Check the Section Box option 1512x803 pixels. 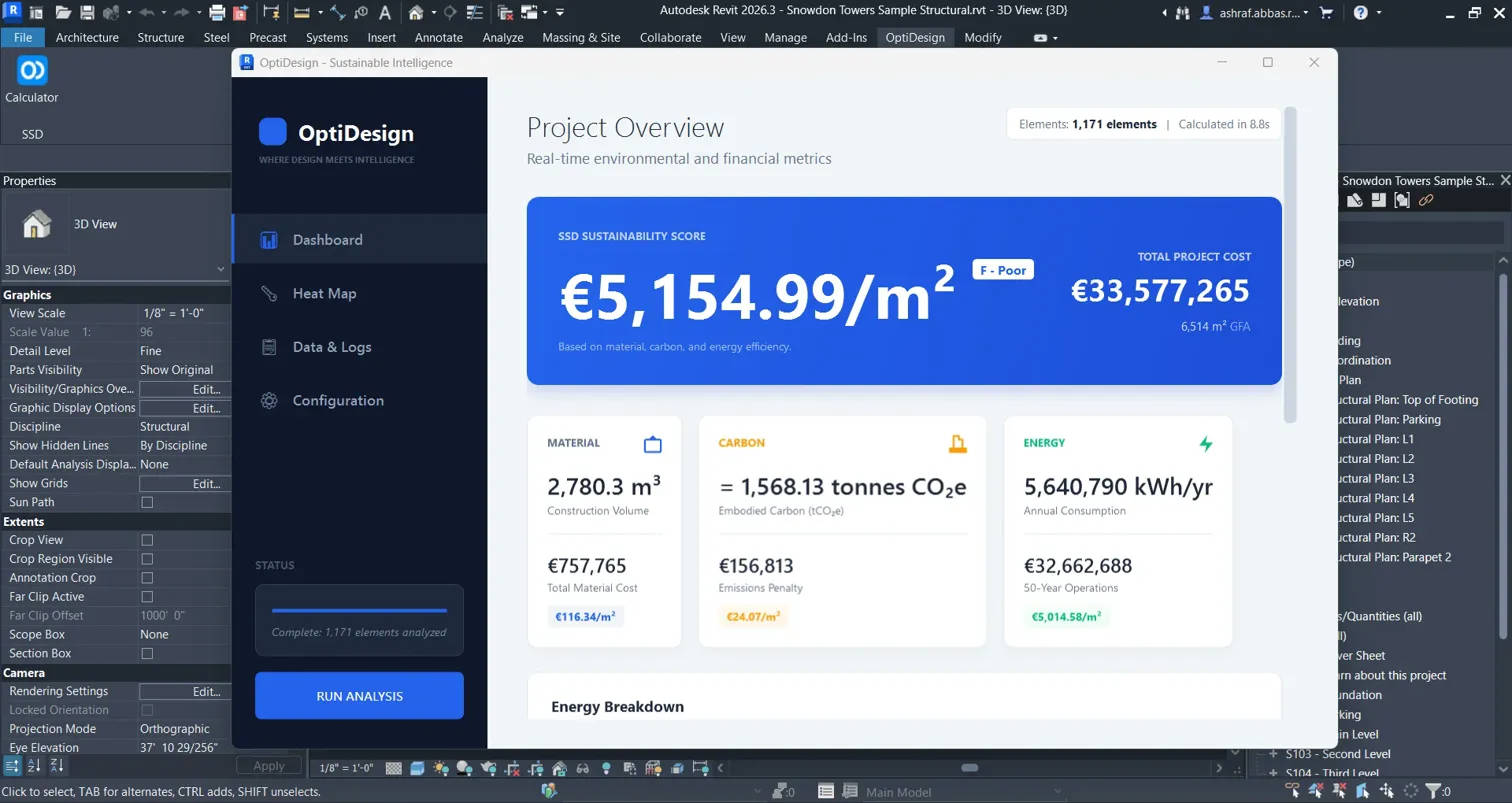click(147, 653)
